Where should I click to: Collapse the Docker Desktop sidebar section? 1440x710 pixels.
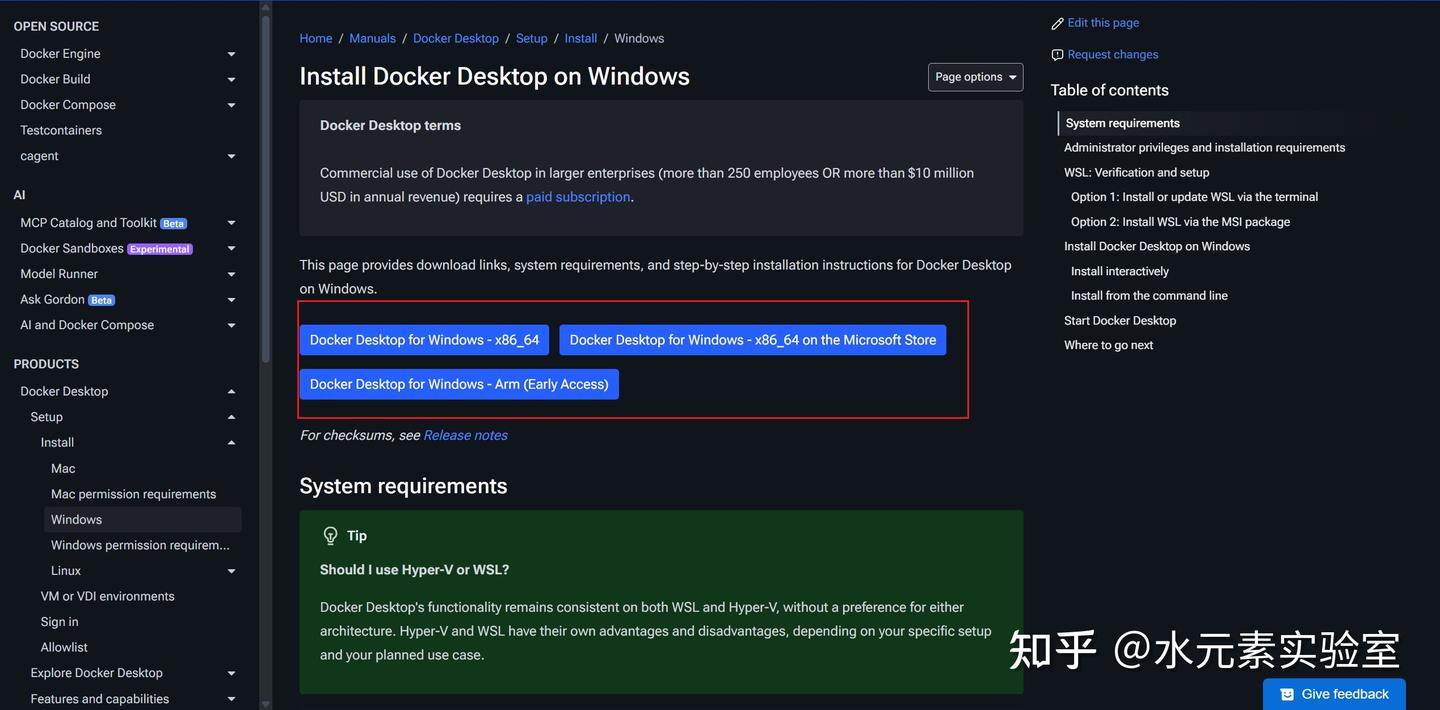[x=231, y=391]
